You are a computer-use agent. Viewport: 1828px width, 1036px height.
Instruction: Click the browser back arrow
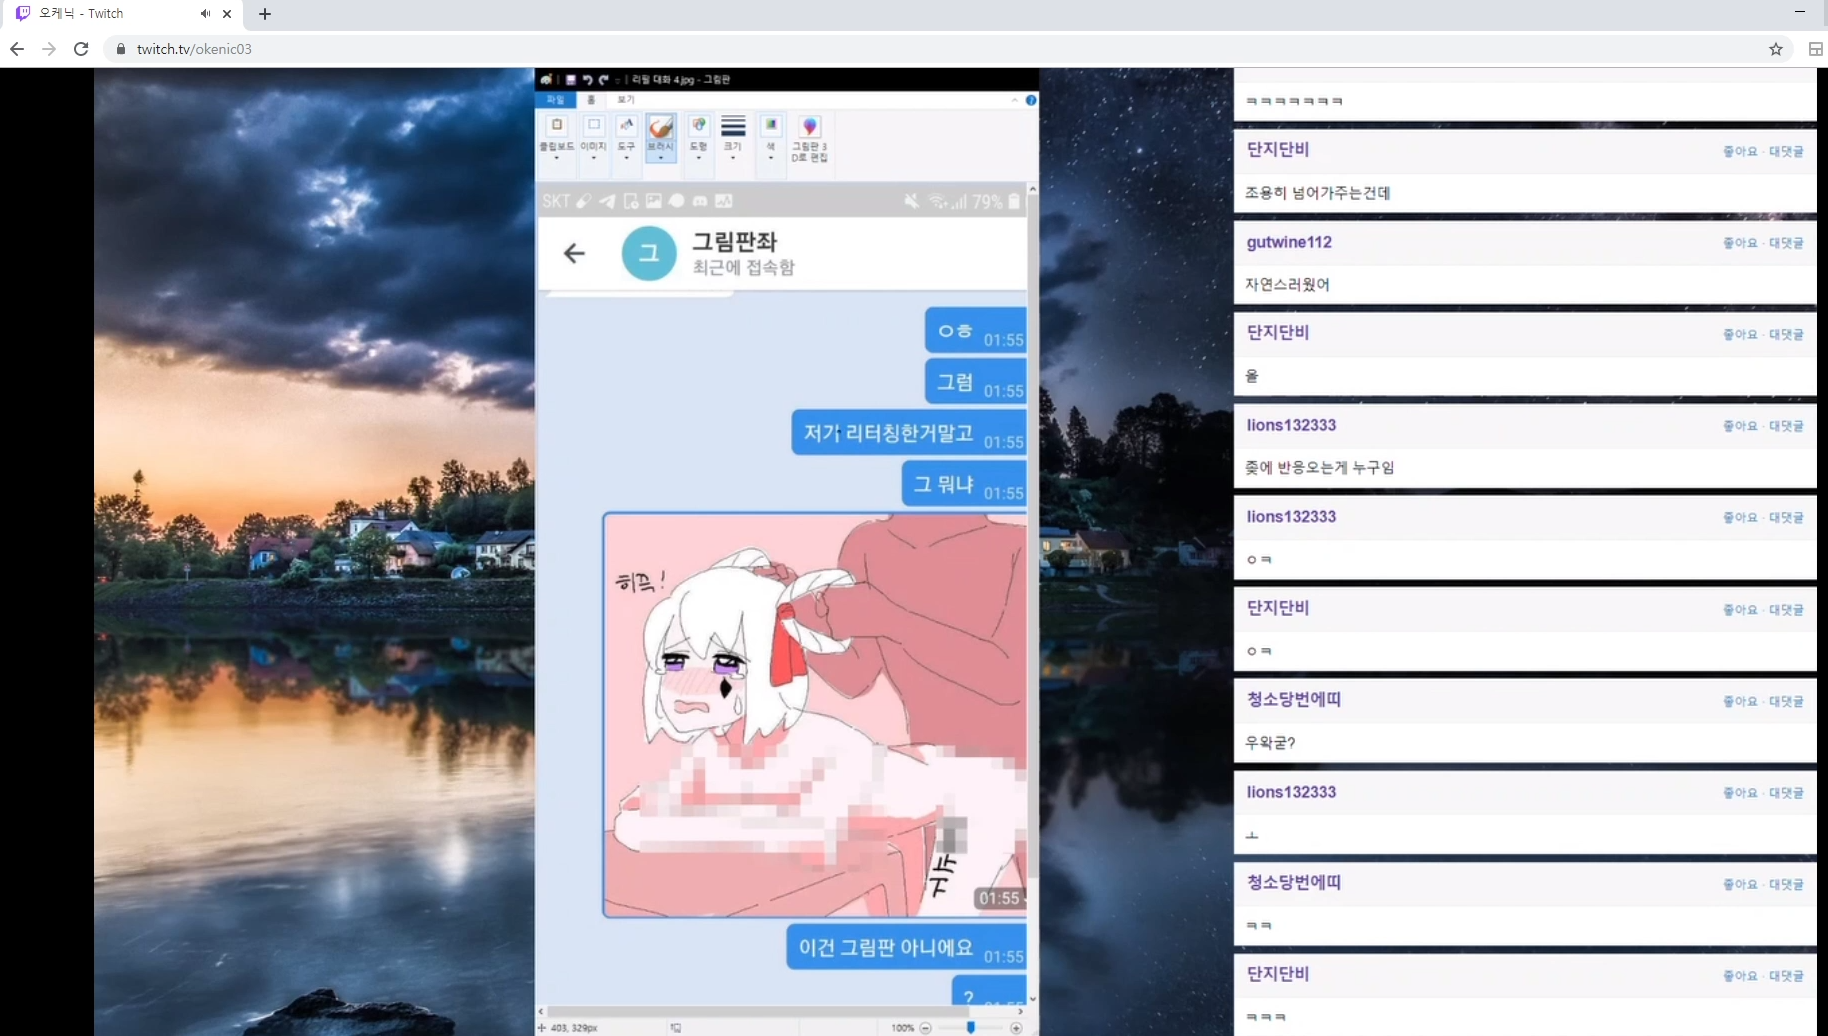point(17,49)
